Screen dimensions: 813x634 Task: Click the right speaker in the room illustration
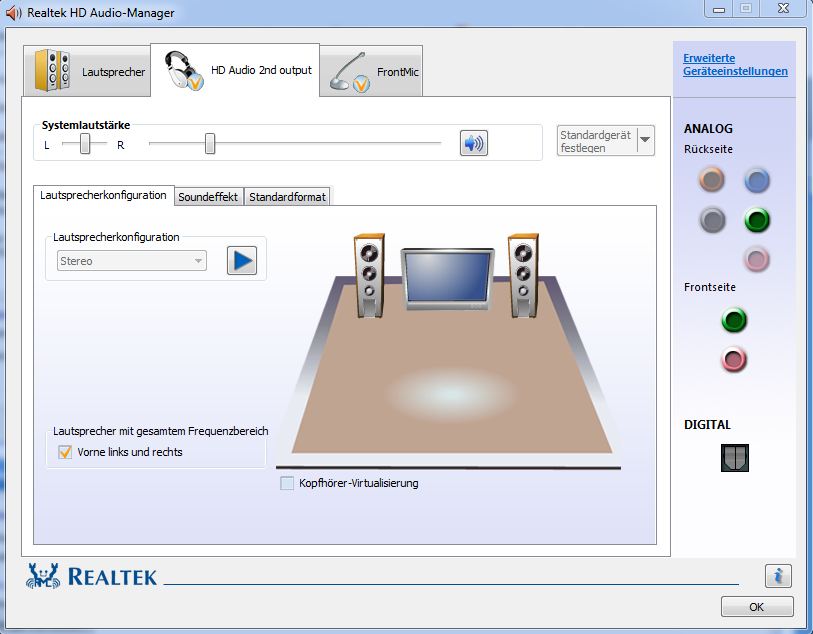523,275
